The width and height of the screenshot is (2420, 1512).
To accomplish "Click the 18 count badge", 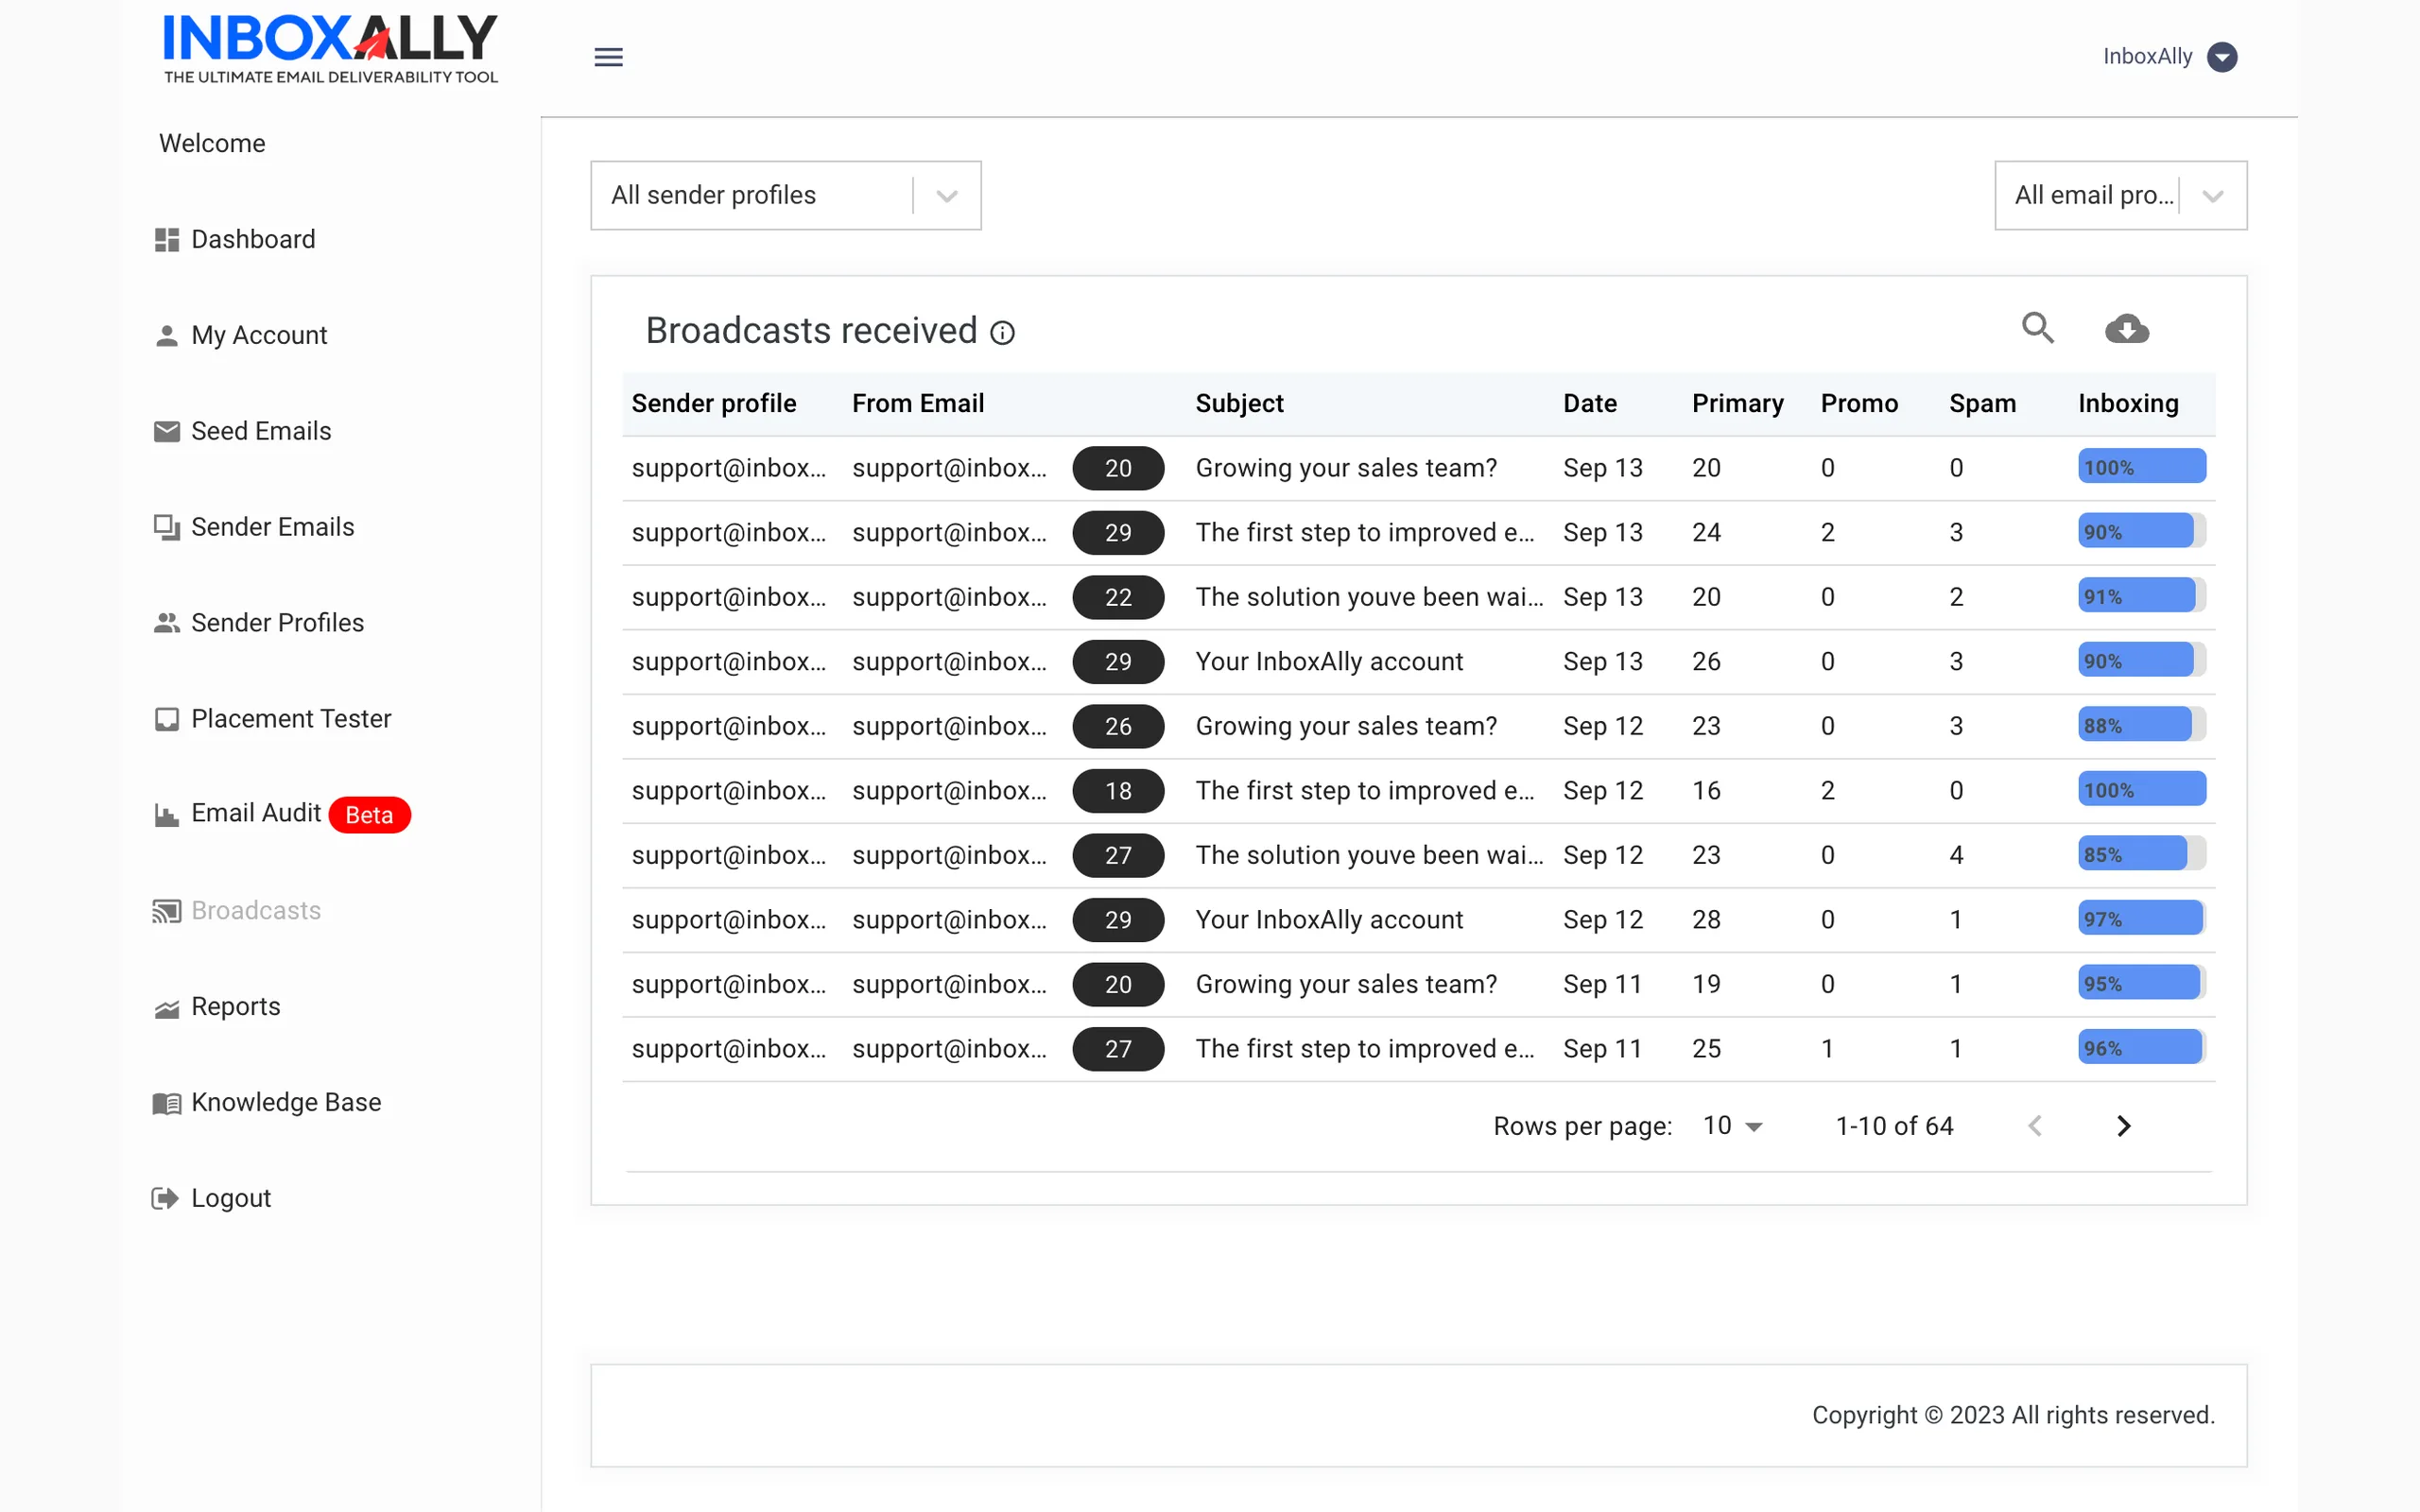I will [x=1118, y=791].
